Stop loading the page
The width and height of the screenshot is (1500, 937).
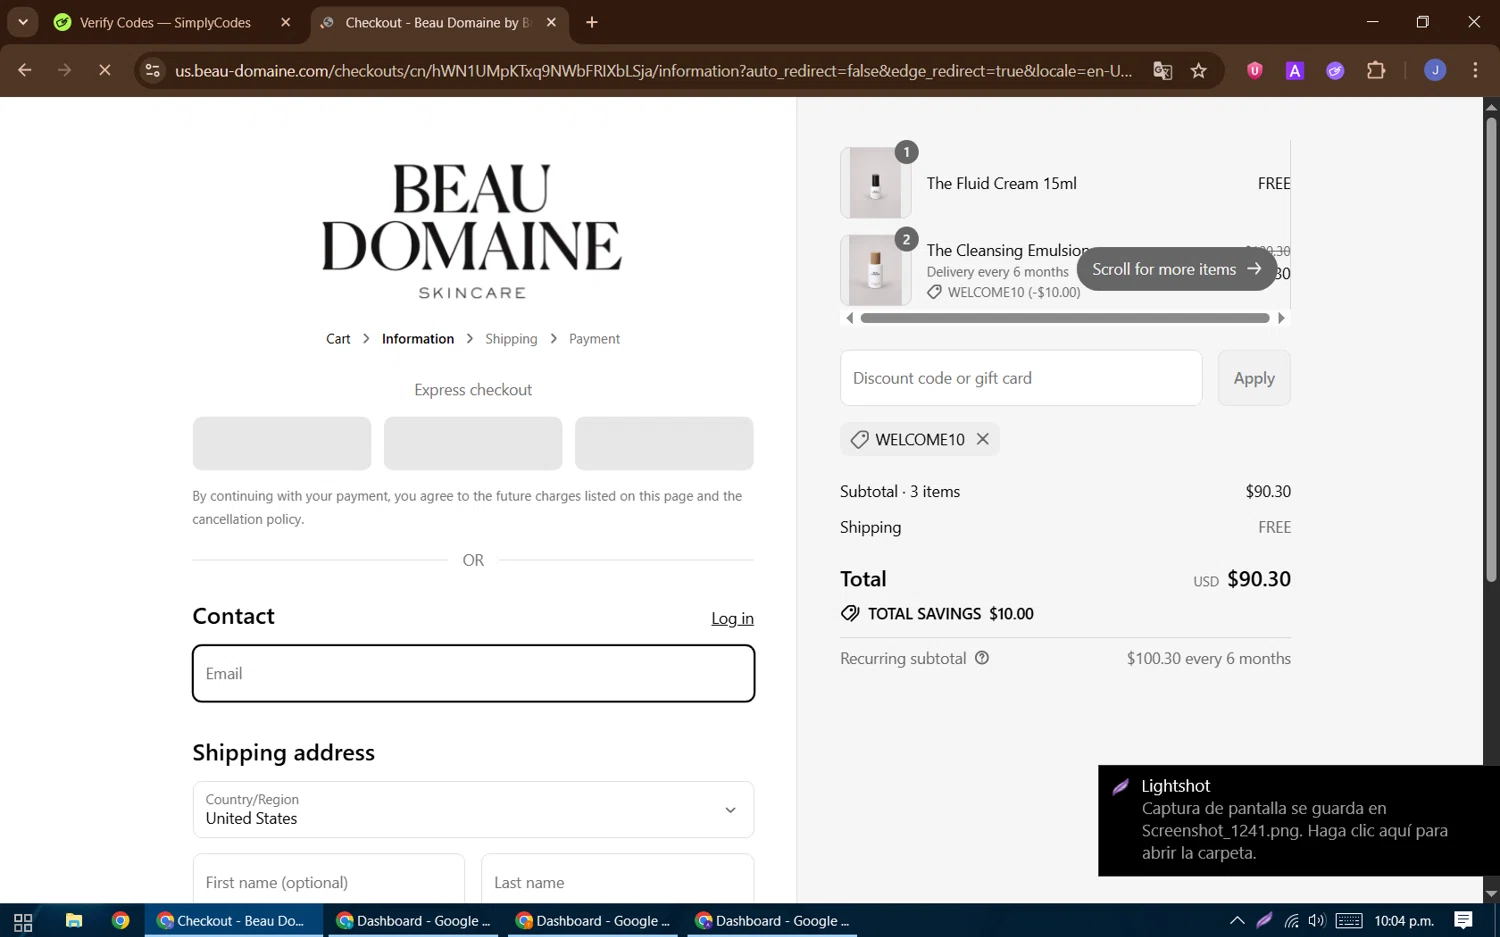coord(104,70)
